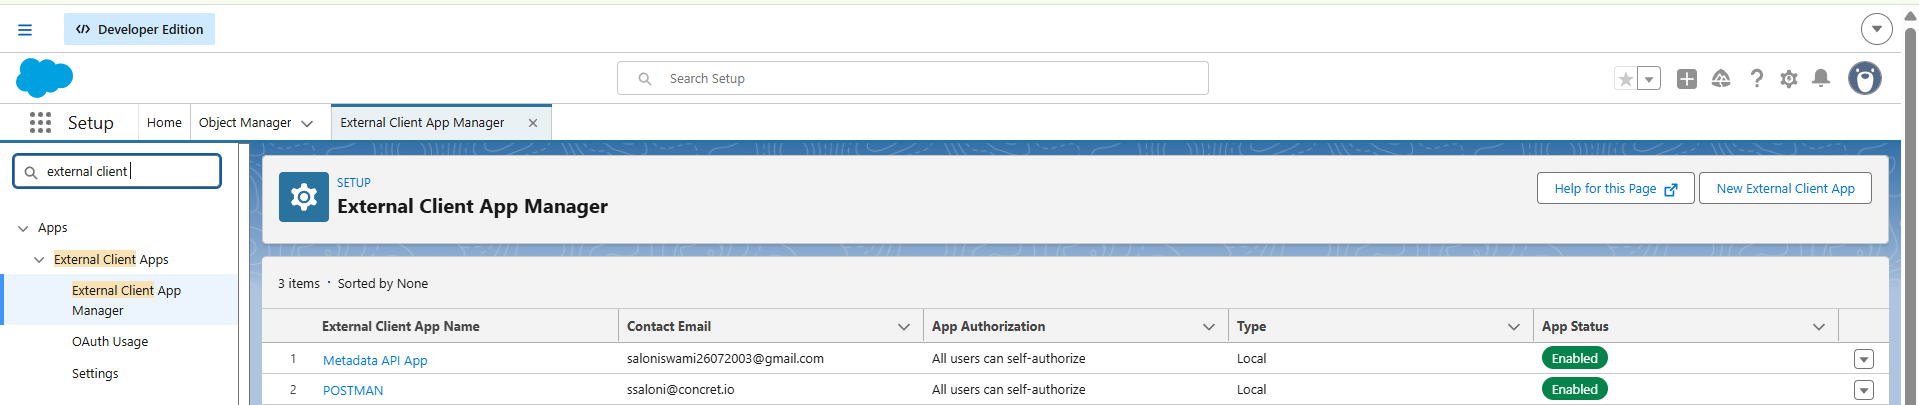This screenshot has width=1919, height=405.
Task: Click the search magnifier icon in Search Setup
Action: 645,78
